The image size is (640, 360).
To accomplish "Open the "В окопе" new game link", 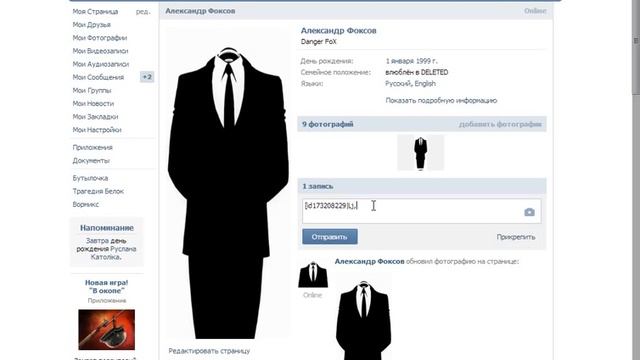I will [107, 287].
